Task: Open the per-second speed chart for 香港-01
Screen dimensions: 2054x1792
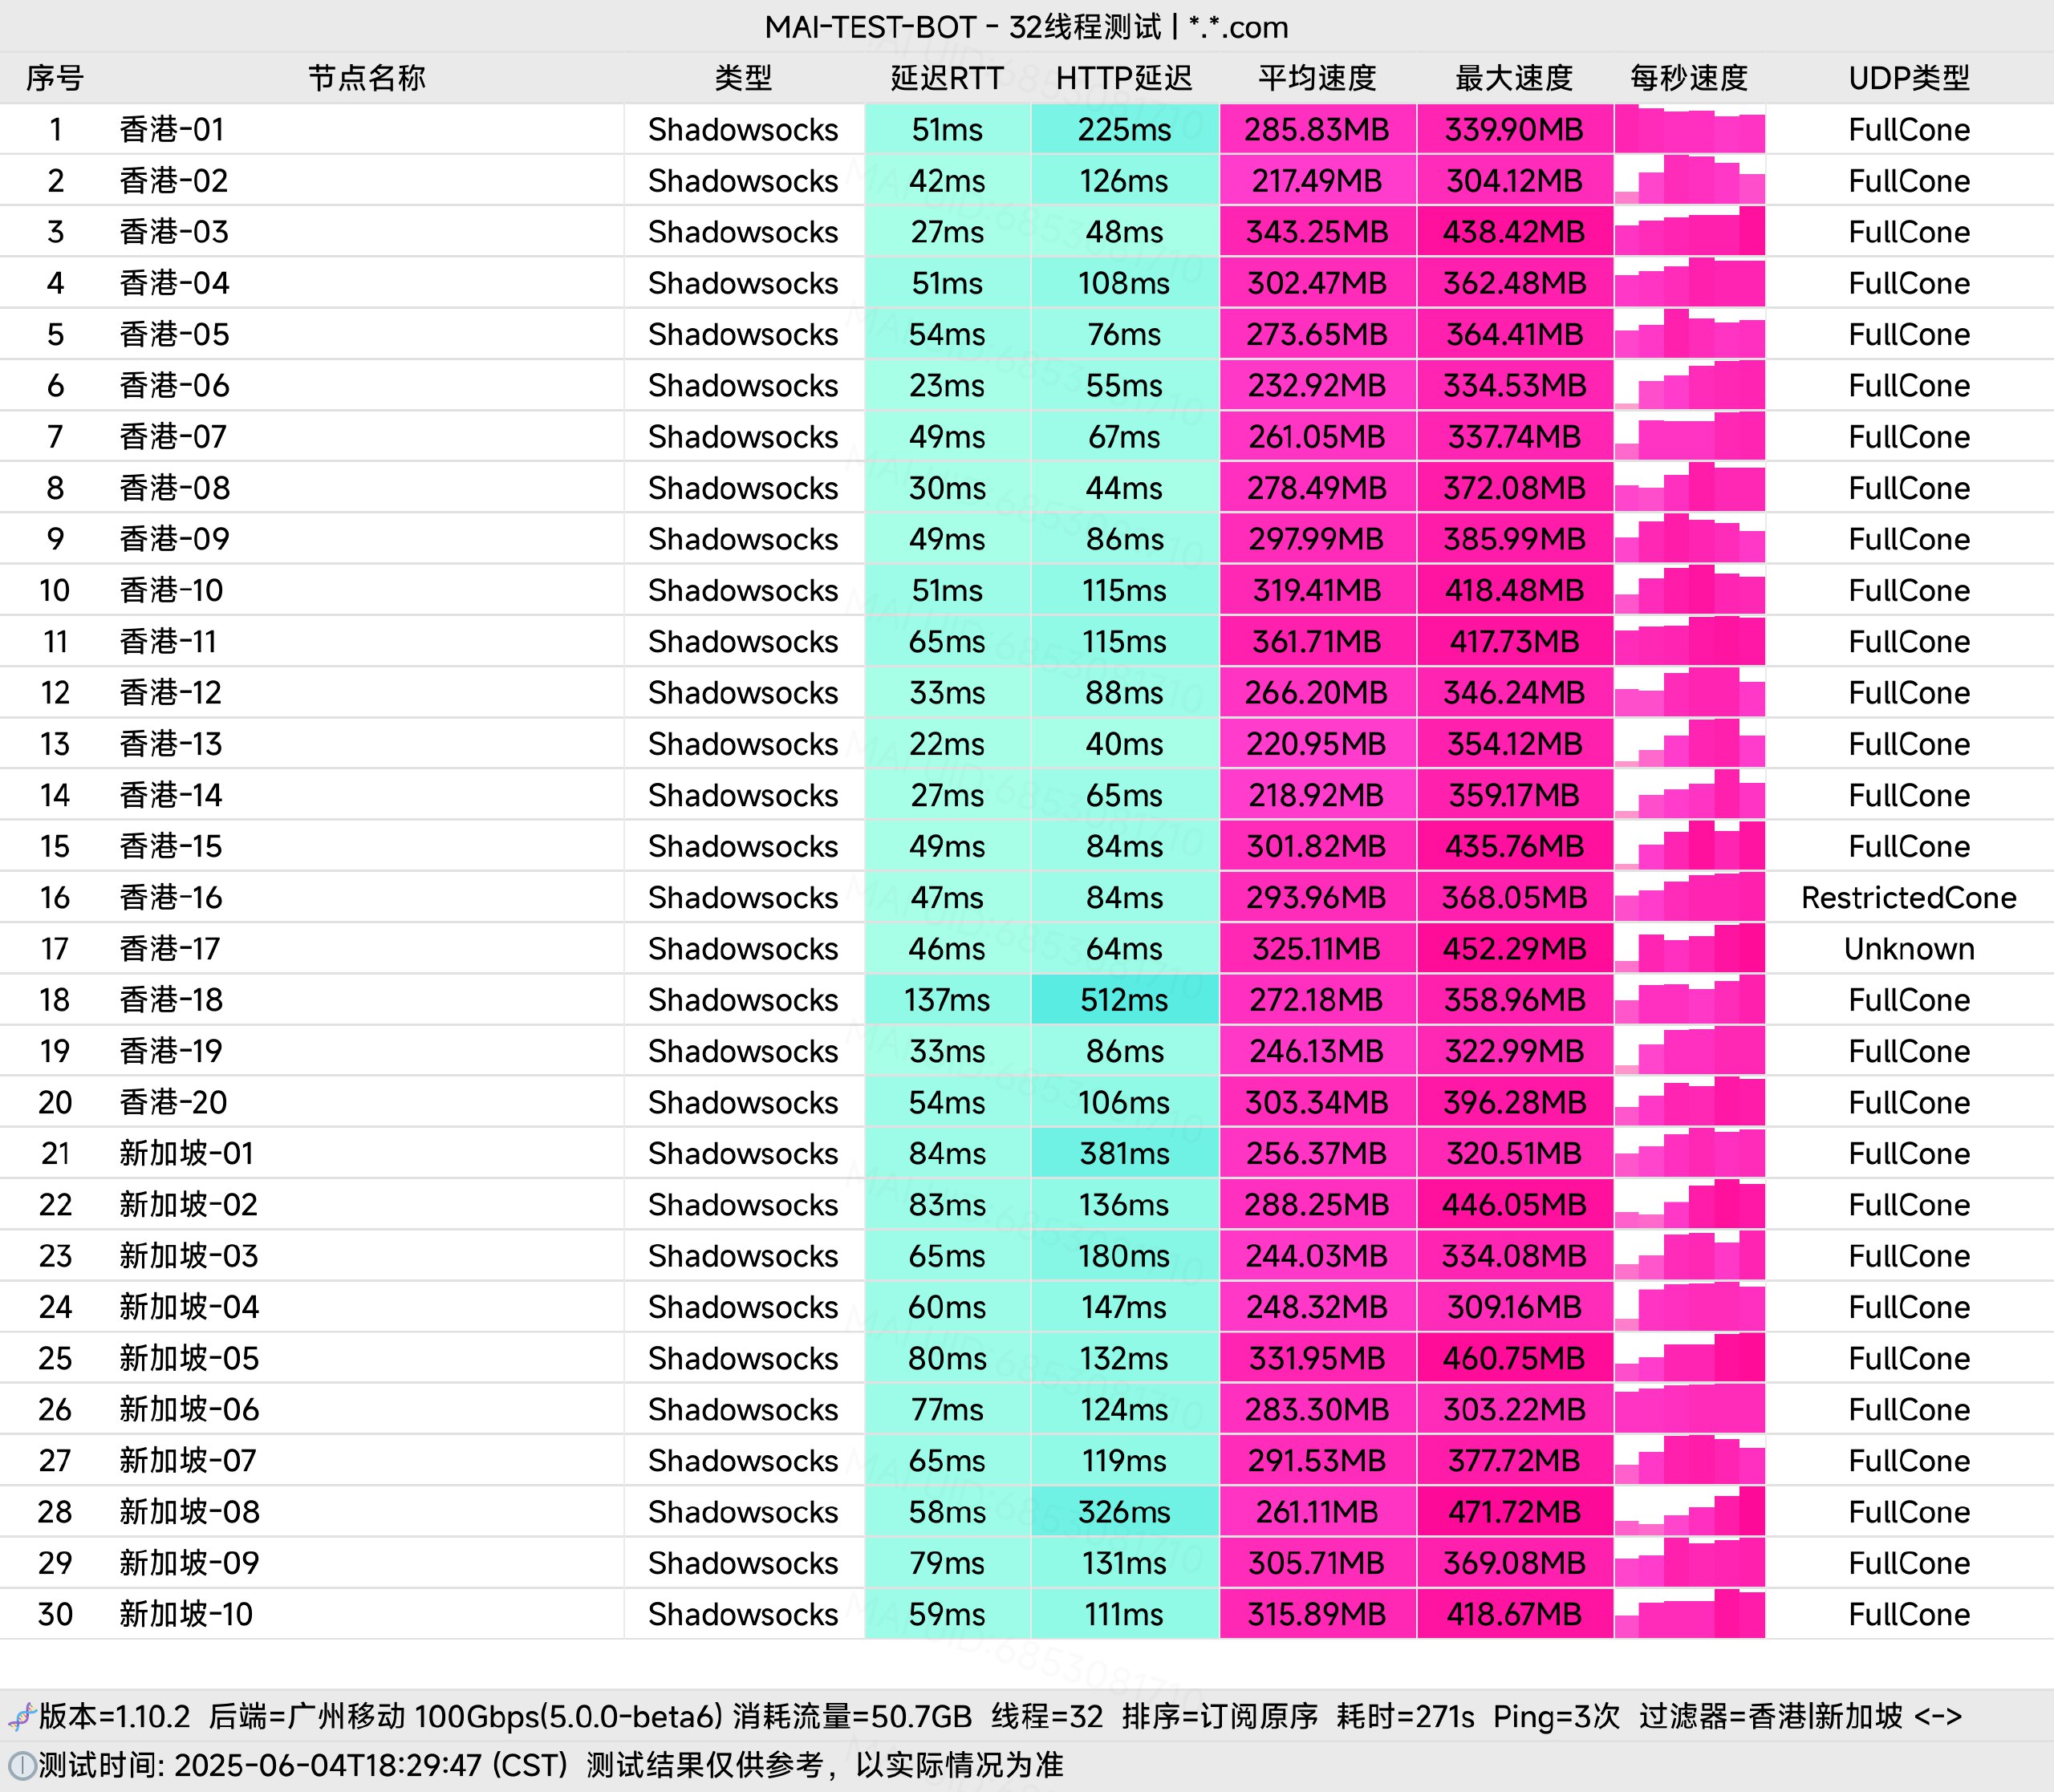Action: 1689,129
